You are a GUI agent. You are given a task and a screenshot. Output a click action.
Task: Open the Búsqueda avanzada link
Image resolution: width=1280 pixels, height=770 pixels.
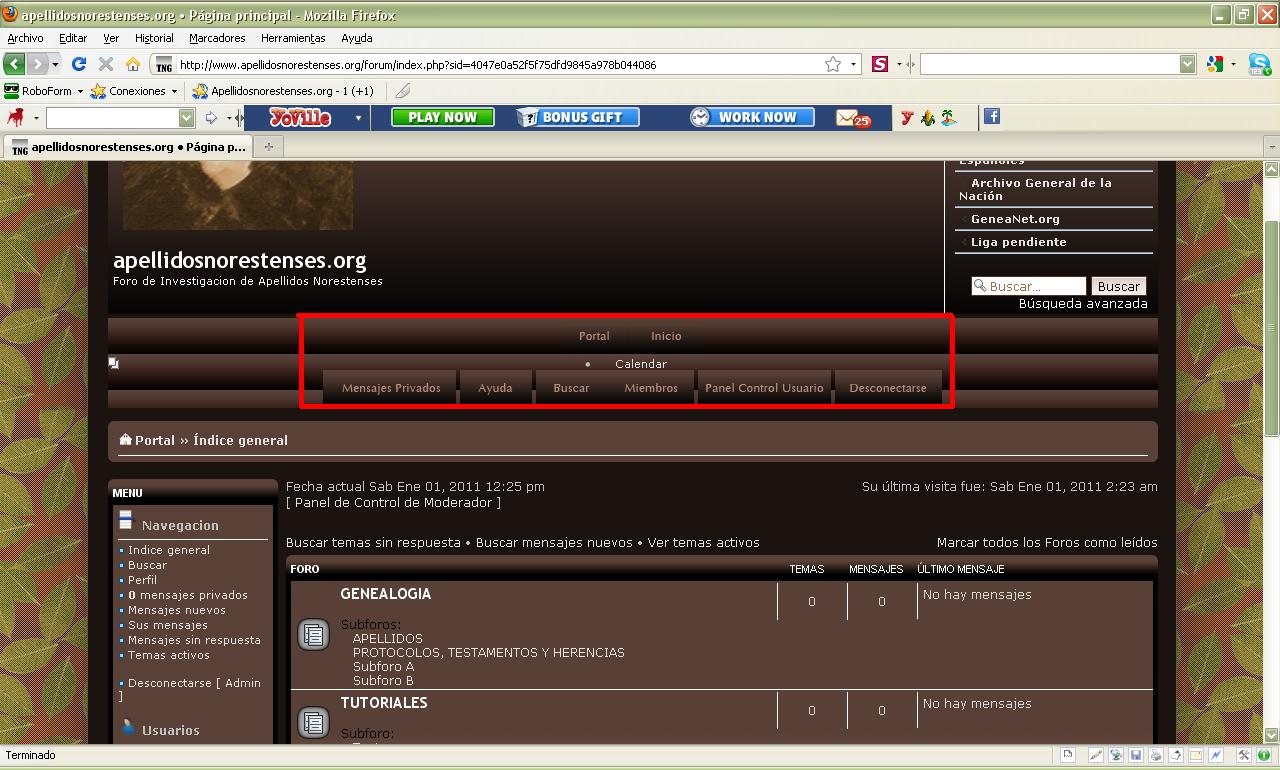tap(1083, 304)
